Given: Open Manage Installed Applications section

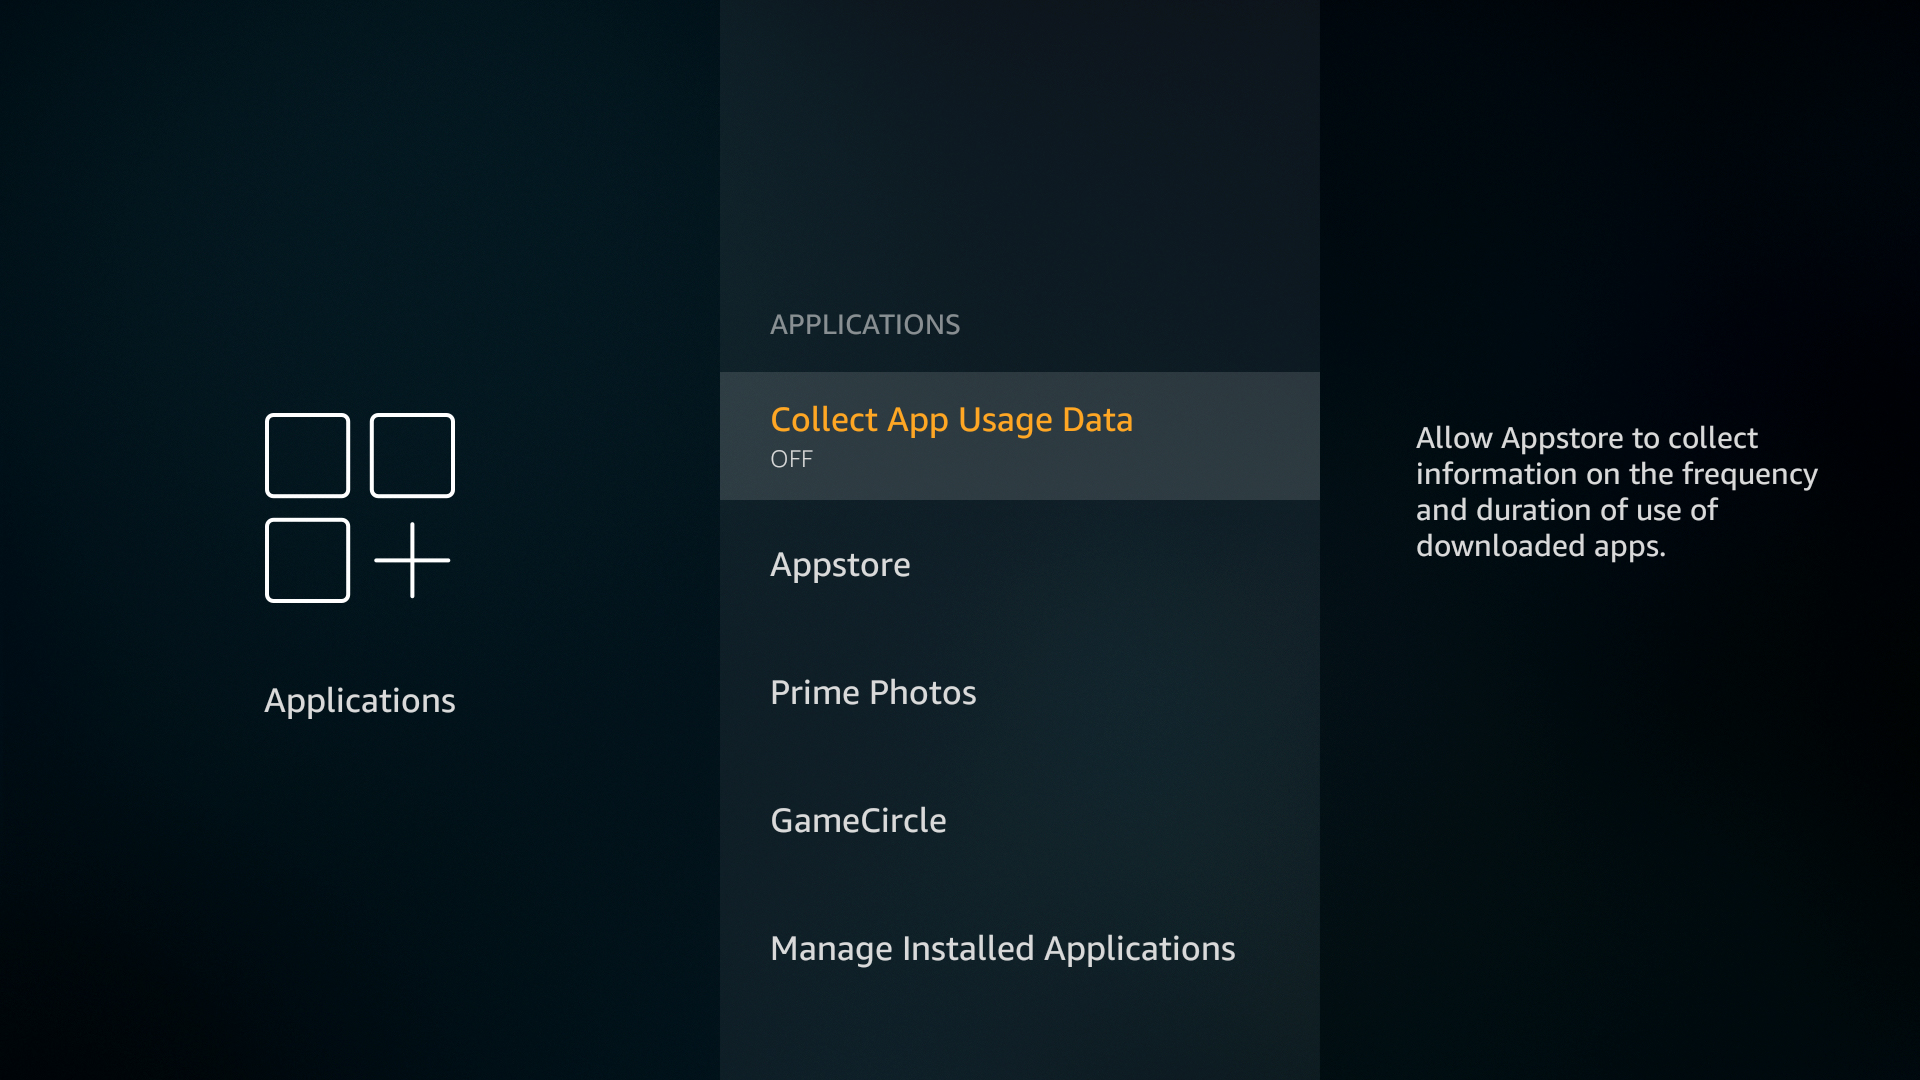Looking at the screenshot, I should [1002, 947].
